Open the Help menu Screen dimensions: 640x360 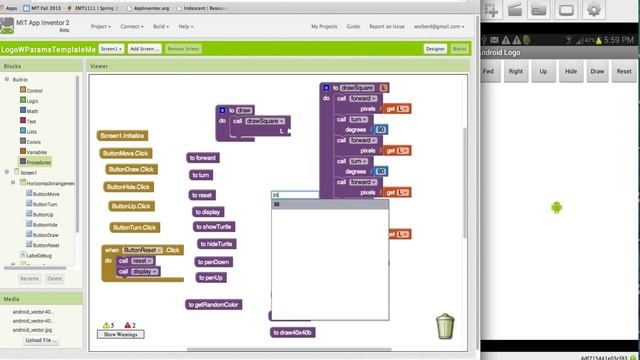pyautogui.click(x=186, y=27)
